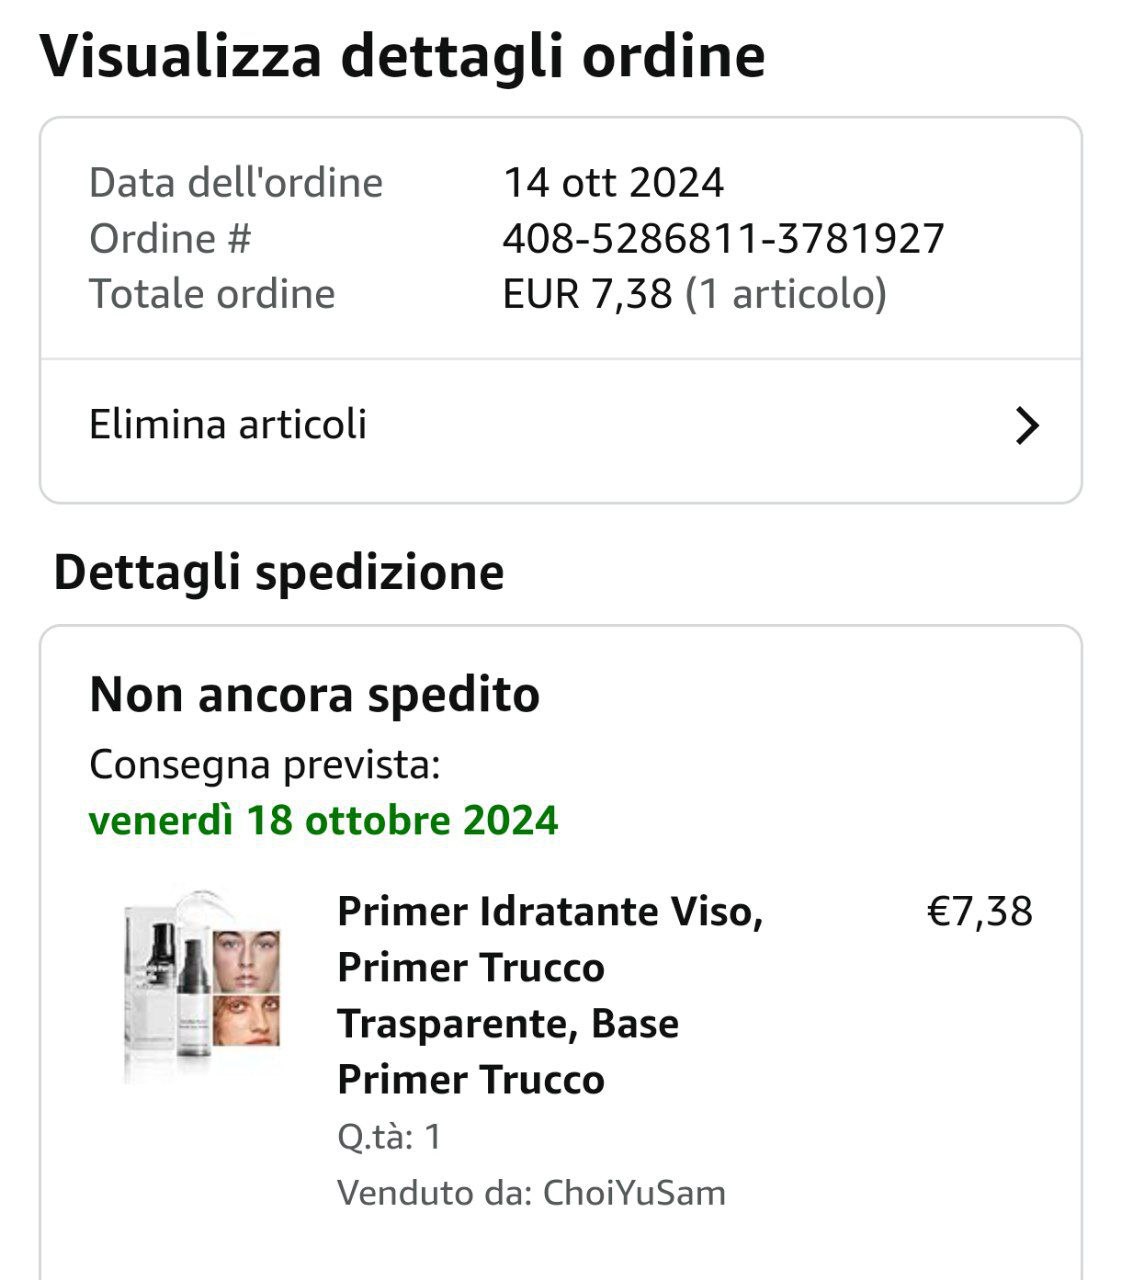
Task: Click the green delivery date venerdì 18 ottobre
Action: (x=323, y=821)
